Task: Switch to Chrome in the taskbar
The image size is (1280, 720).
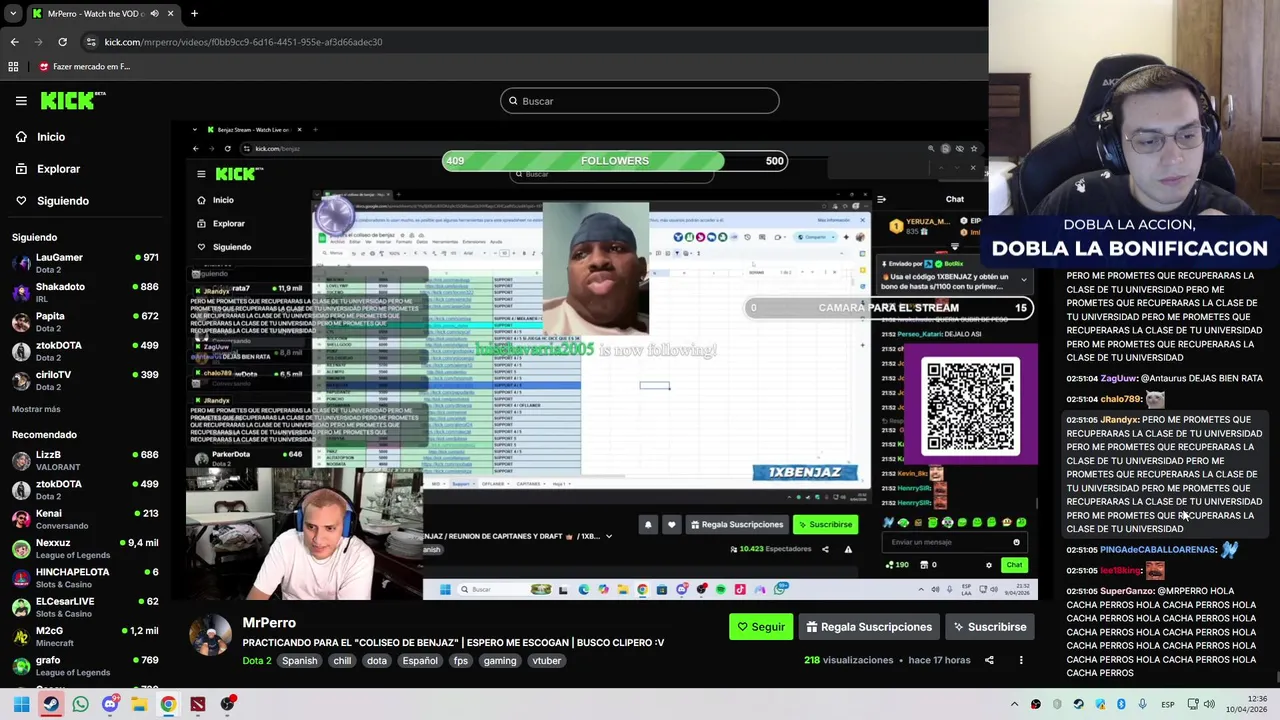Action: coord(168,704)
